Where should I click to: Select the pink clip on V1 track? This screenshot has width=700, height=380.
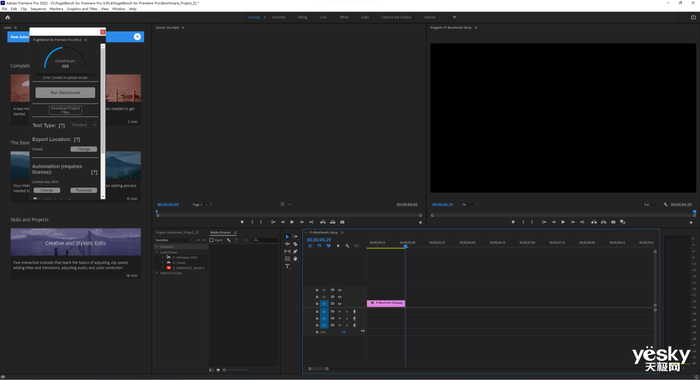coord(386,303)
